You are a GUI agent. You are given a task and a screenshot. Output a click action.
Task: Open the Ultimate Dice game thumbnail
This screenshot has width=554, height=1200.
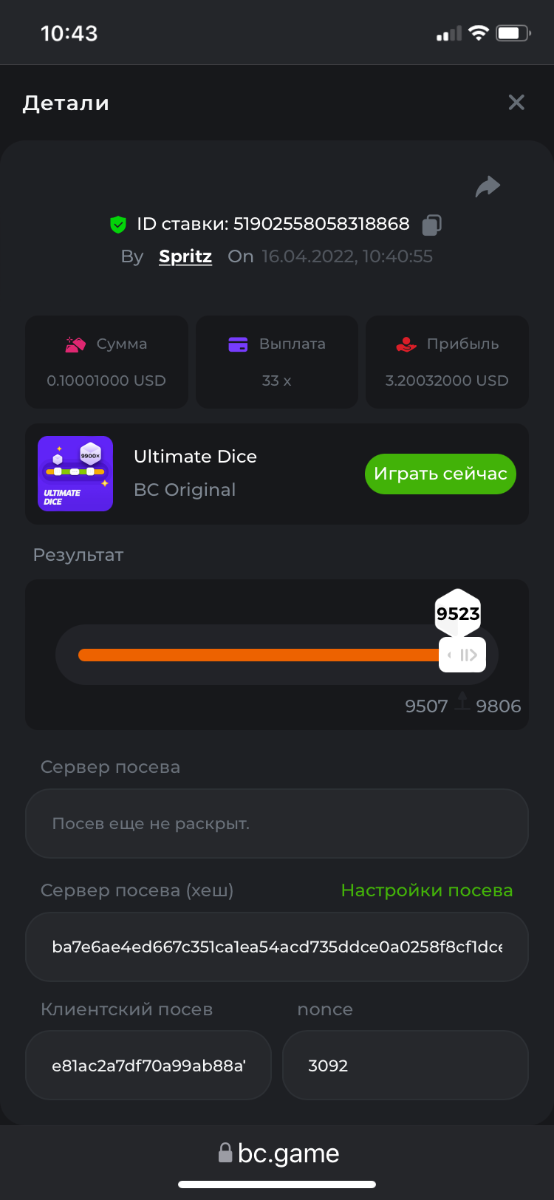(75, 474)
